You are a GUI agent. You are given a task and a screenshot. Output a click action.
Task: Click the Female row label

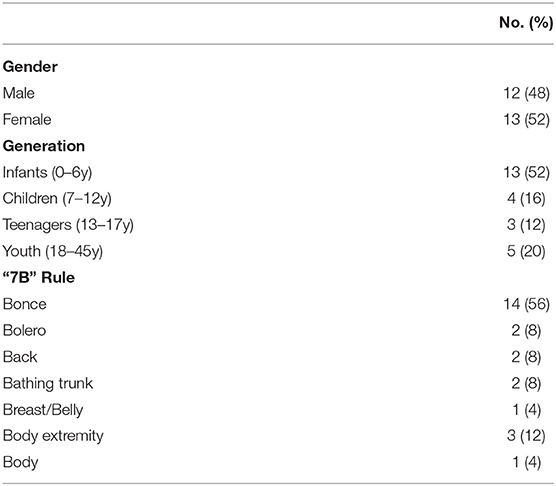pos(27,119)
